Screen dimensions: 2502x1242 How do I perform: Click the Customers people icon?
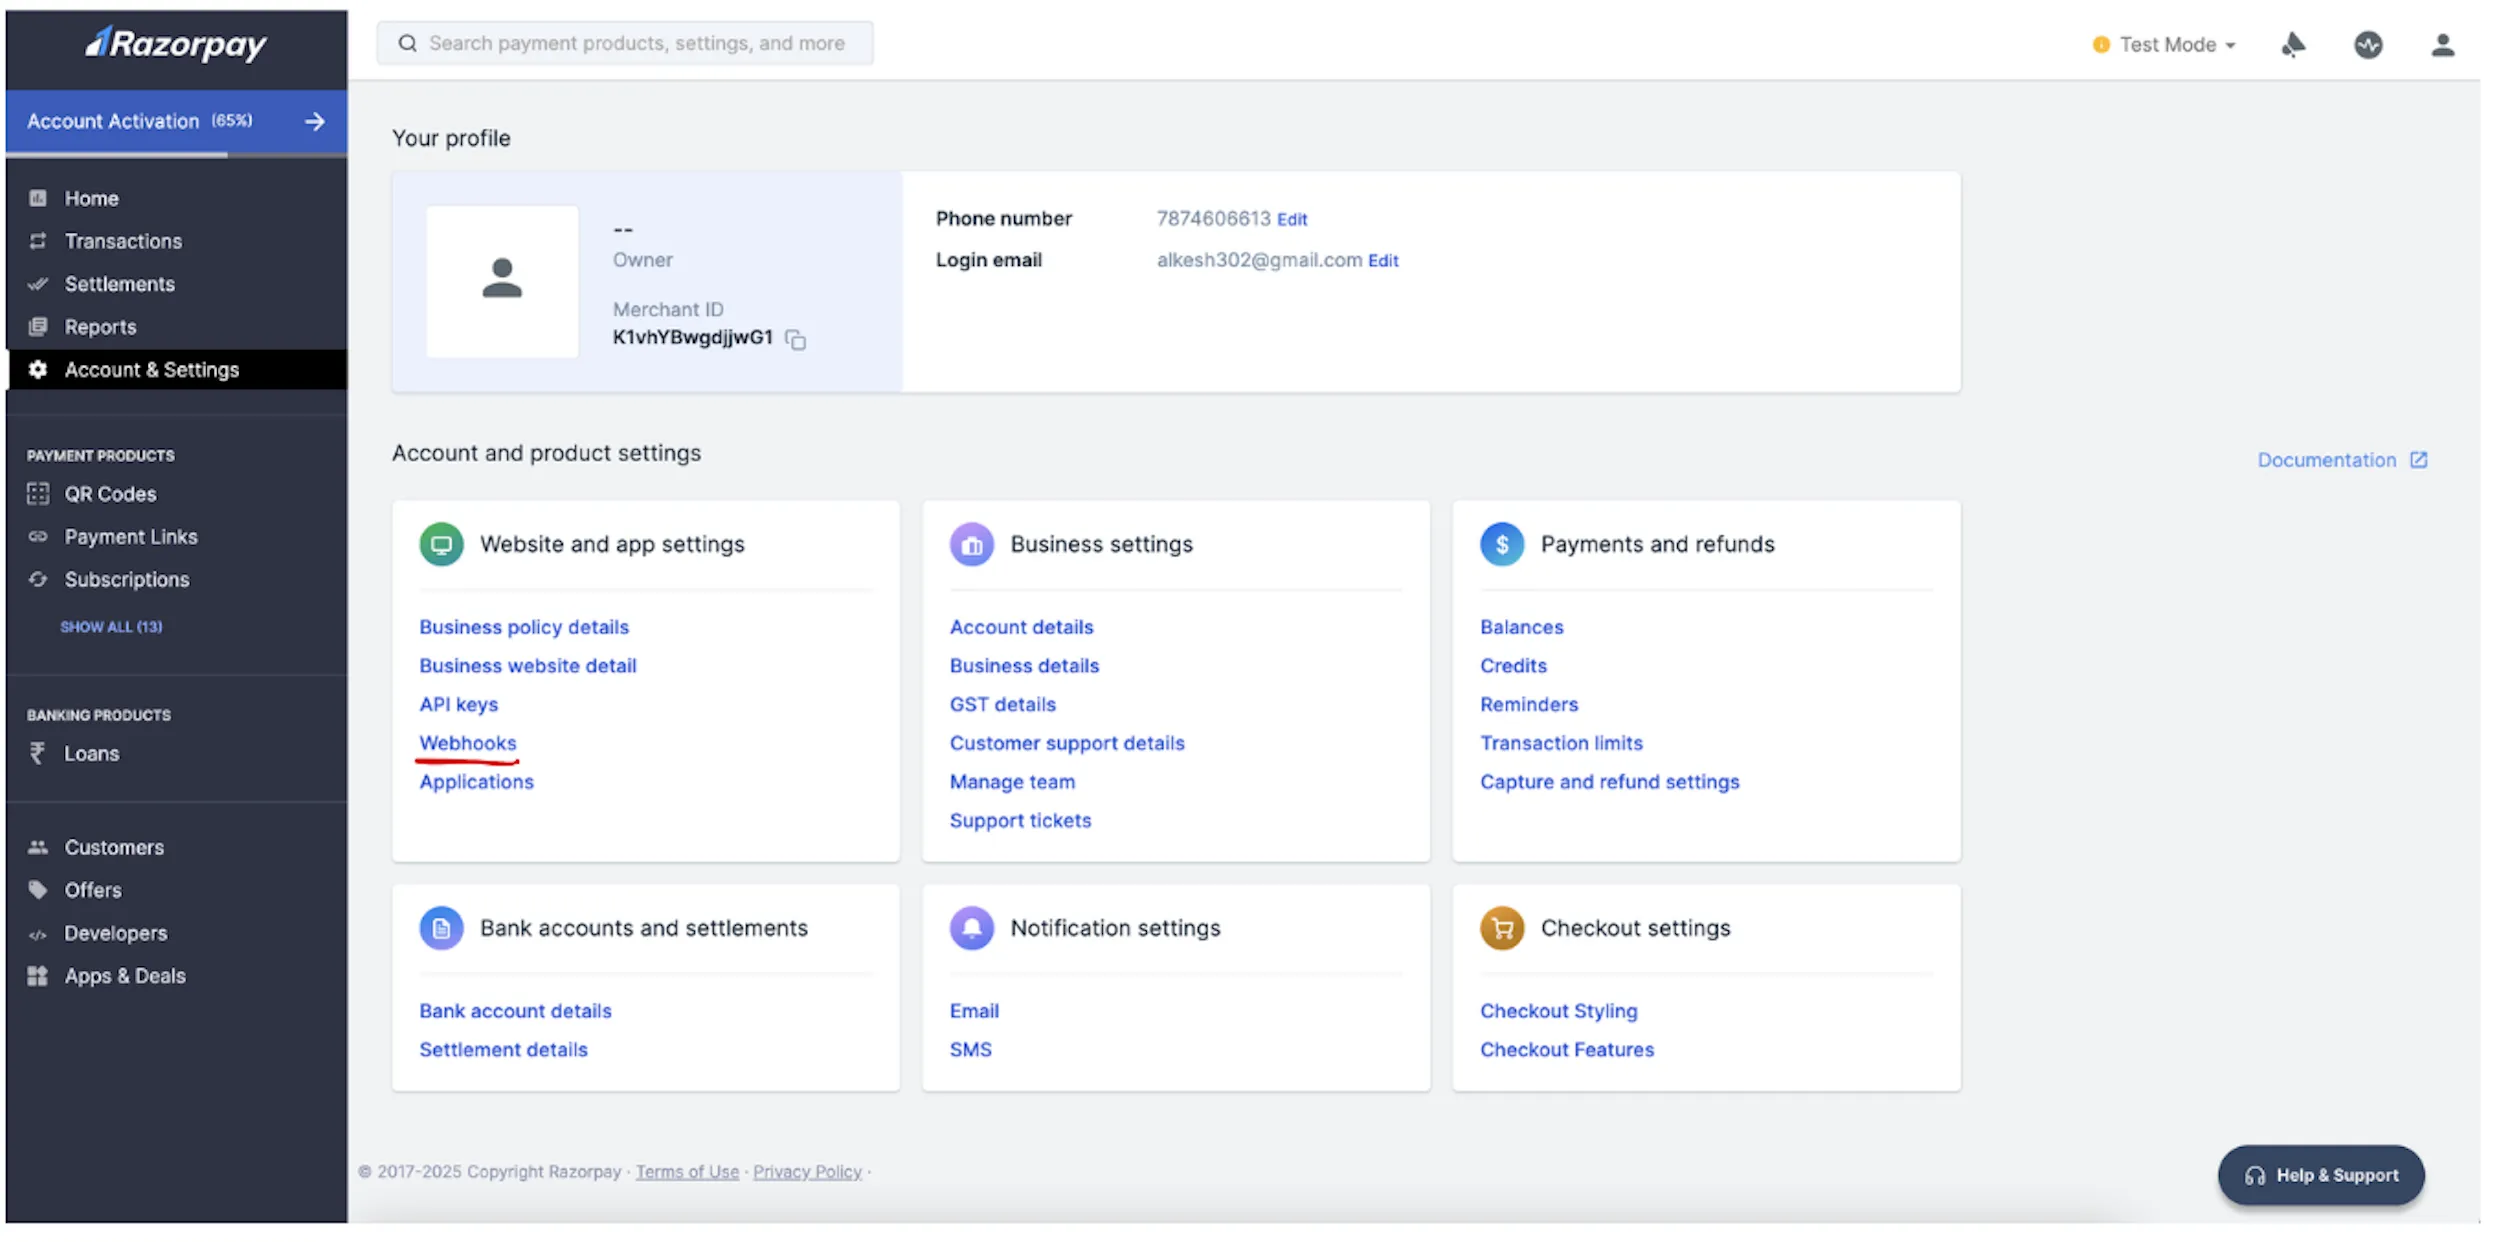[38, 848]
